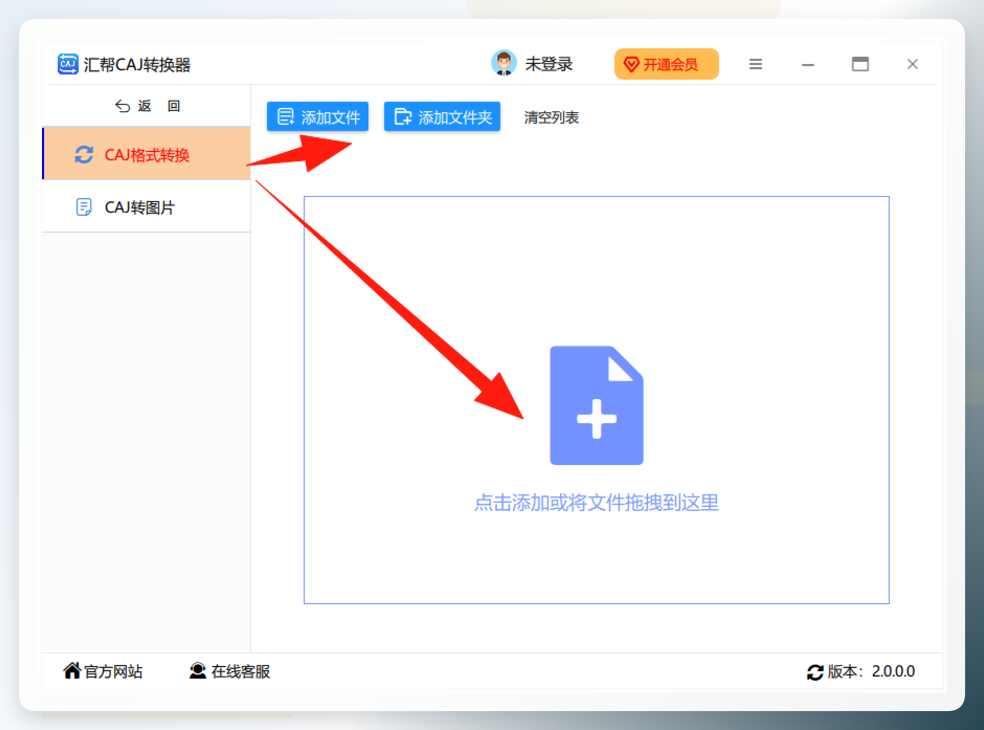Open 在线客服 online support
The height and width of the screenshot is (730, 984).
point(230,672)
